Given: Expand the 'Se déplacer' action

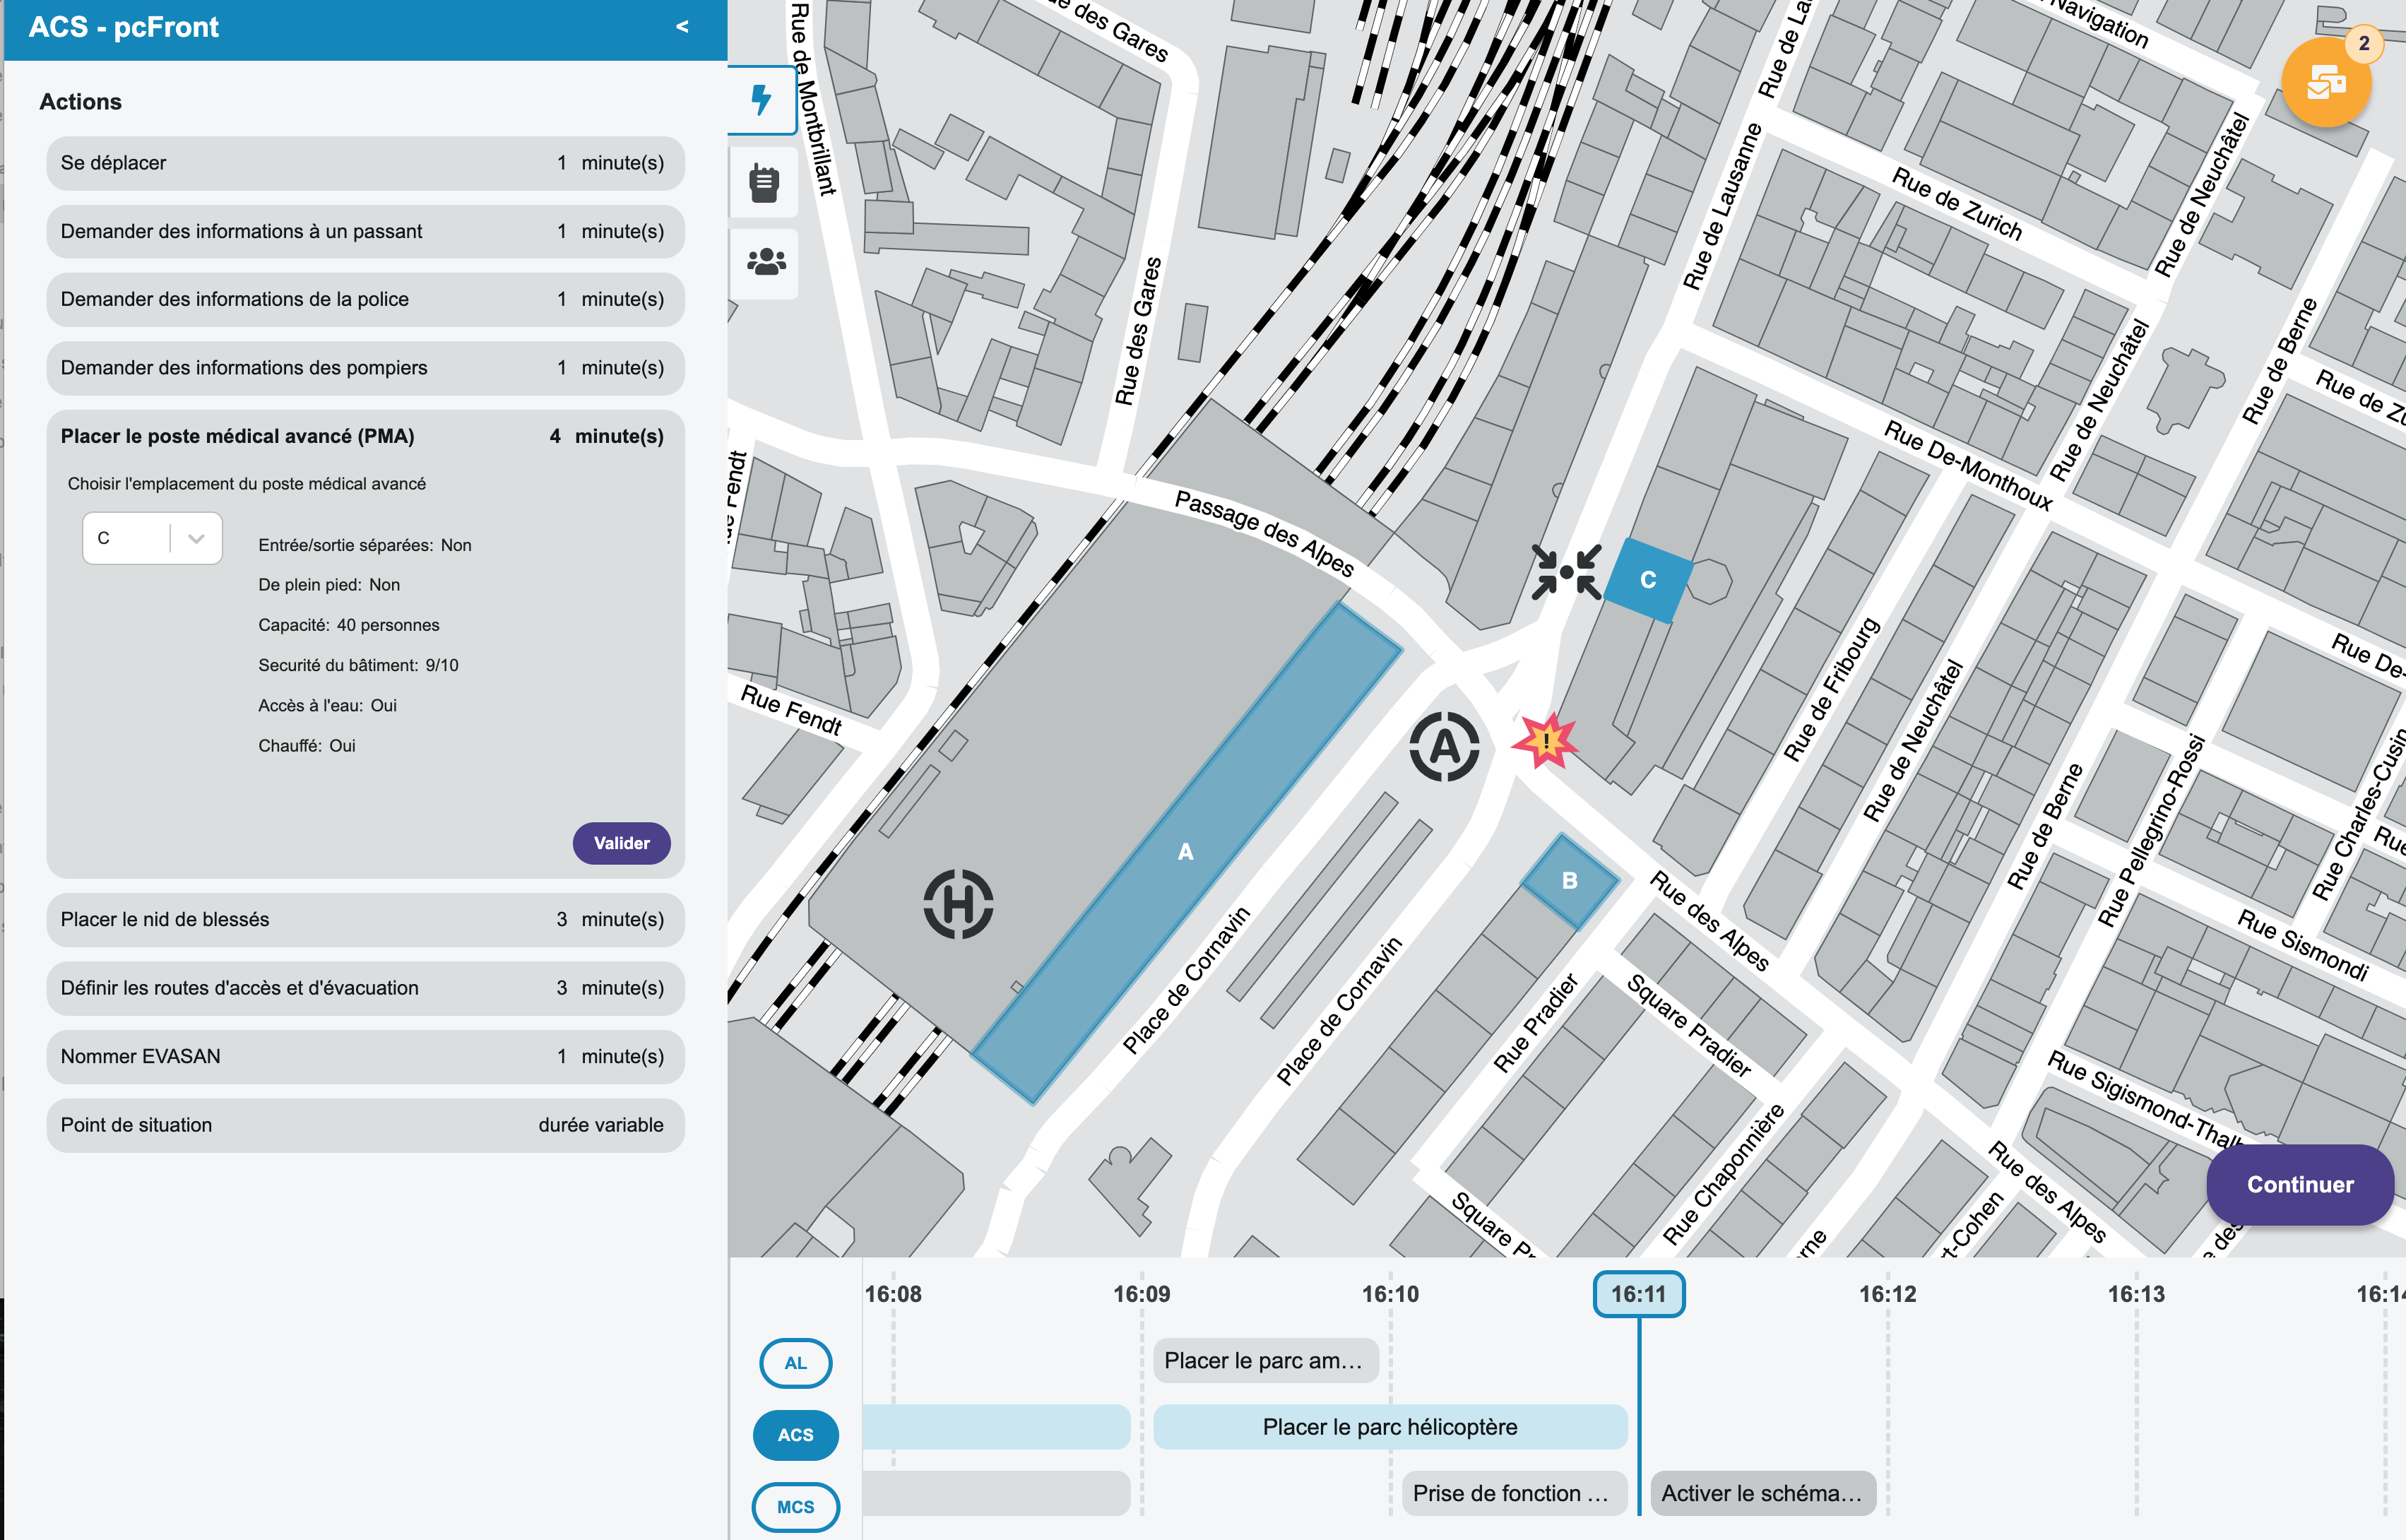Looking at the screenshot, I should (x=365, y=163).
